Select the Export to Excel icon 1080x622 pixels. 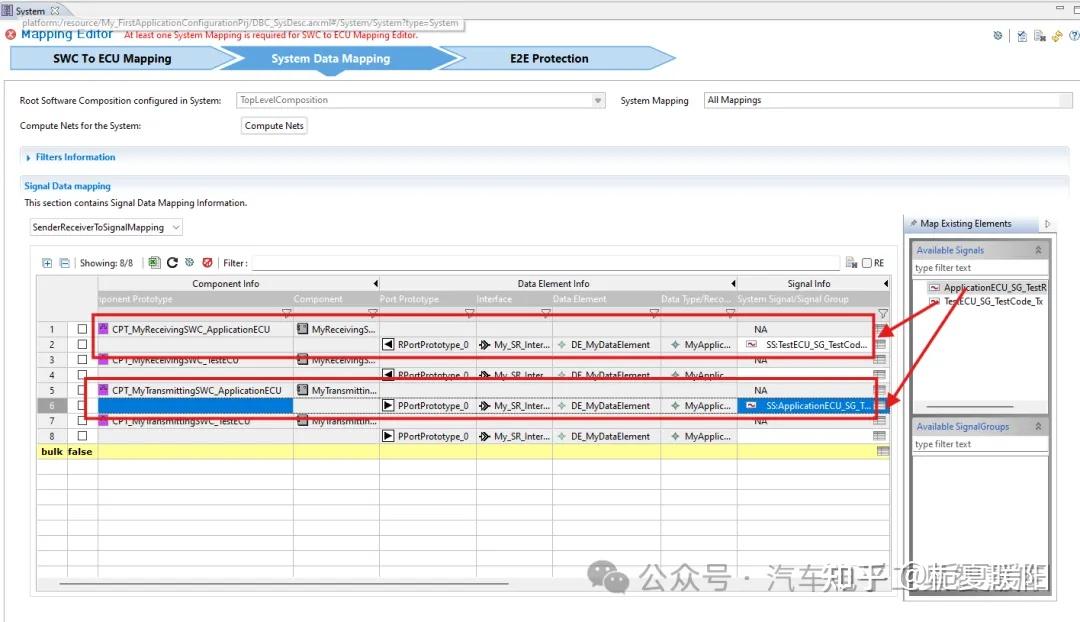[153, 262]
